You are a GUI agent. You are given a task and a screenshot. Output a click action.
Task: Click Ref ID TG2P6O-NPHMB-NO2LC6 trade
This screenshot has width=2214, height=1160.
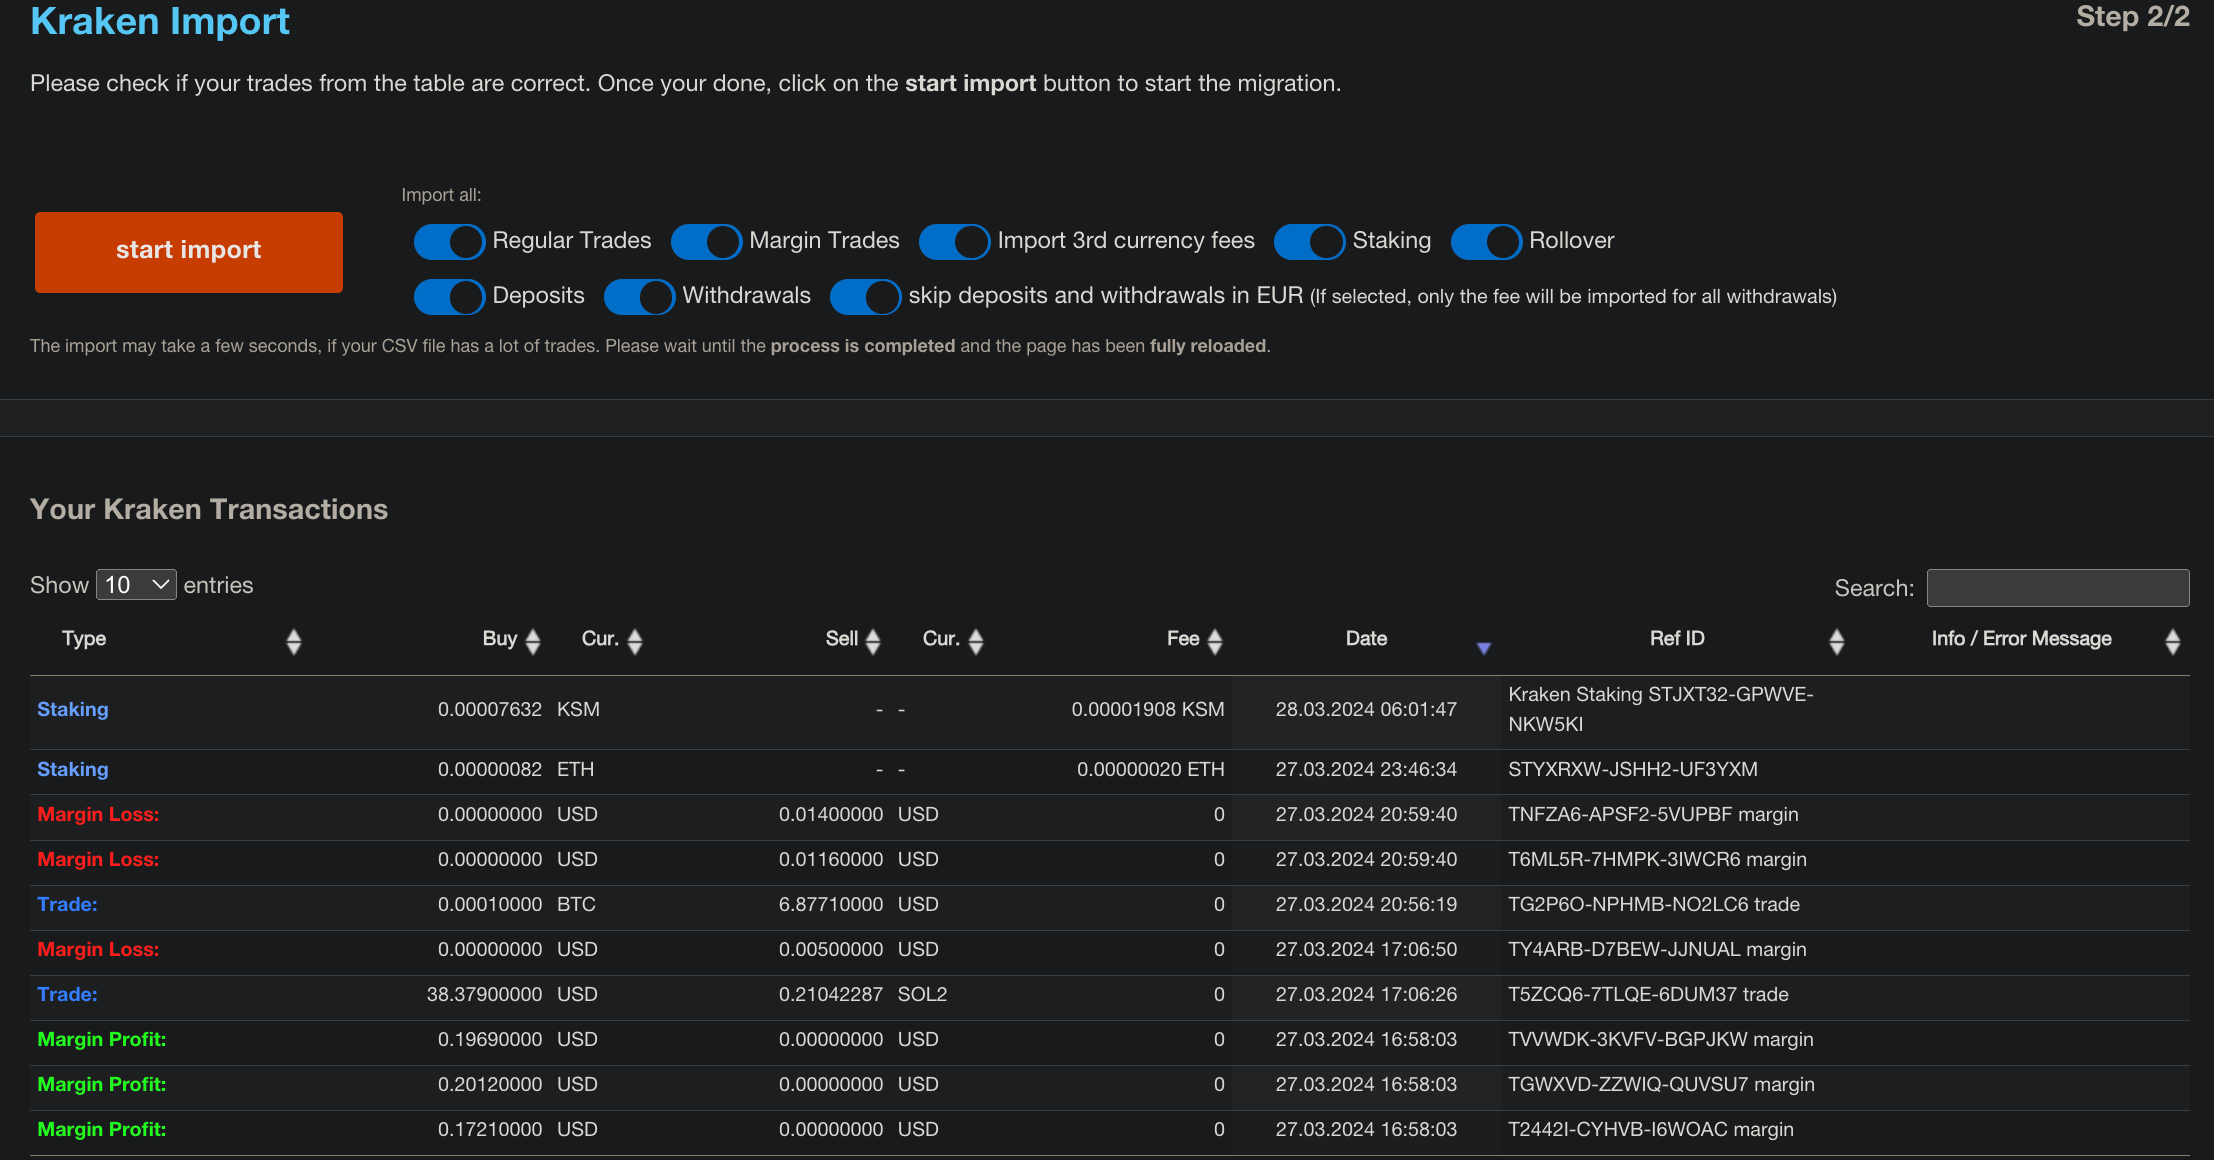(1653, 904)
